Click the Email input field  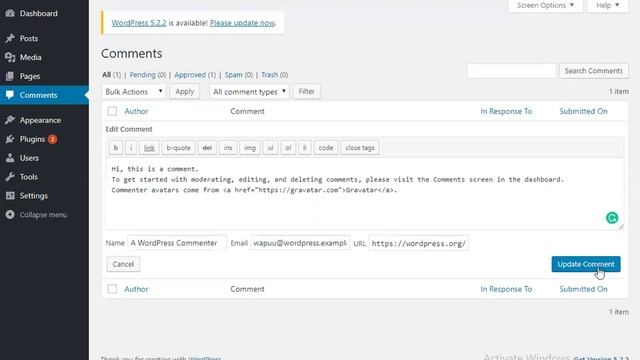[300, 243]
